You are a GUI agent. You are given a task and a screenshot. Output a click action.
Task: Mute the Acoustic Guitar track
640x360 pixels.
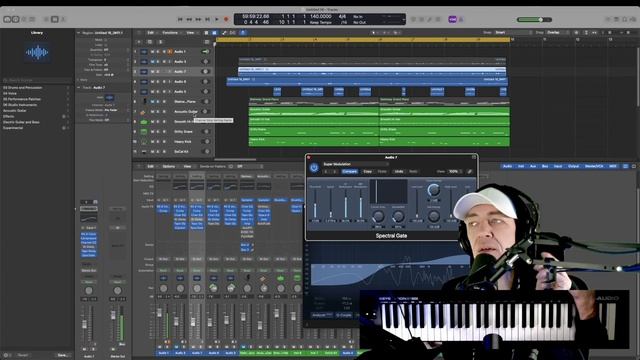point(152,111)
